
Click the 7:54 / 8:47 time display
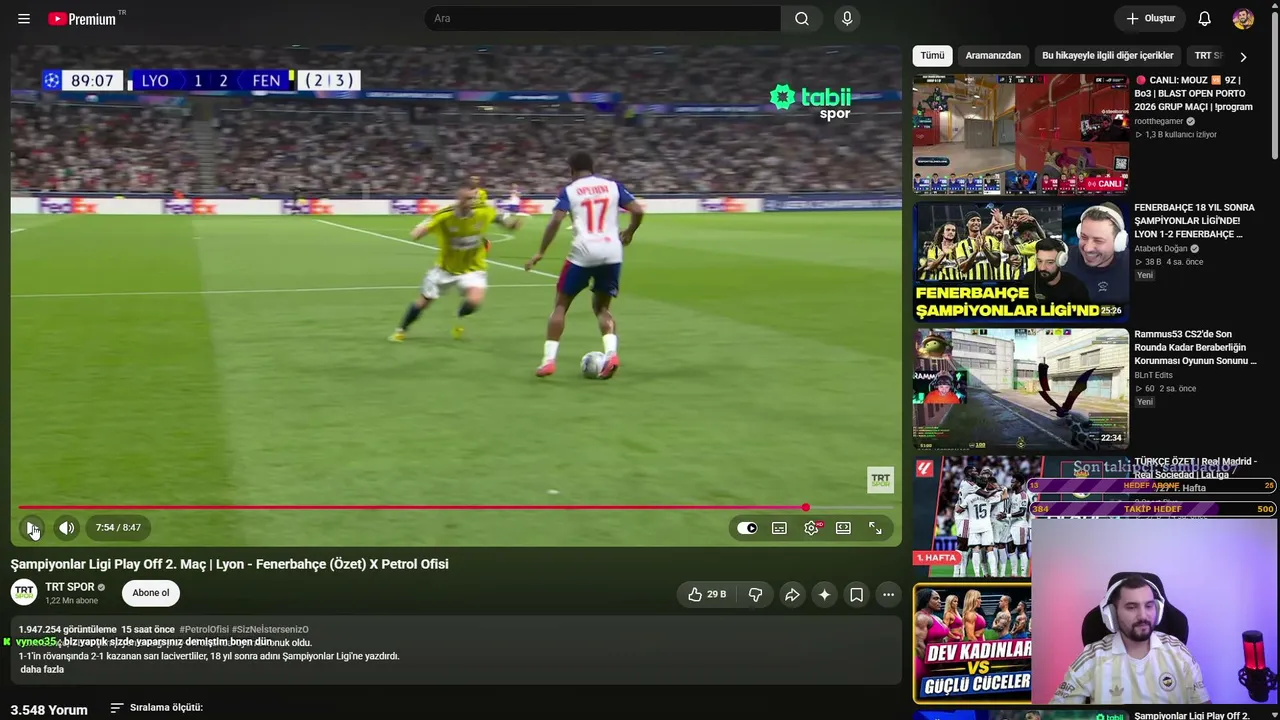tap(118, 528)
